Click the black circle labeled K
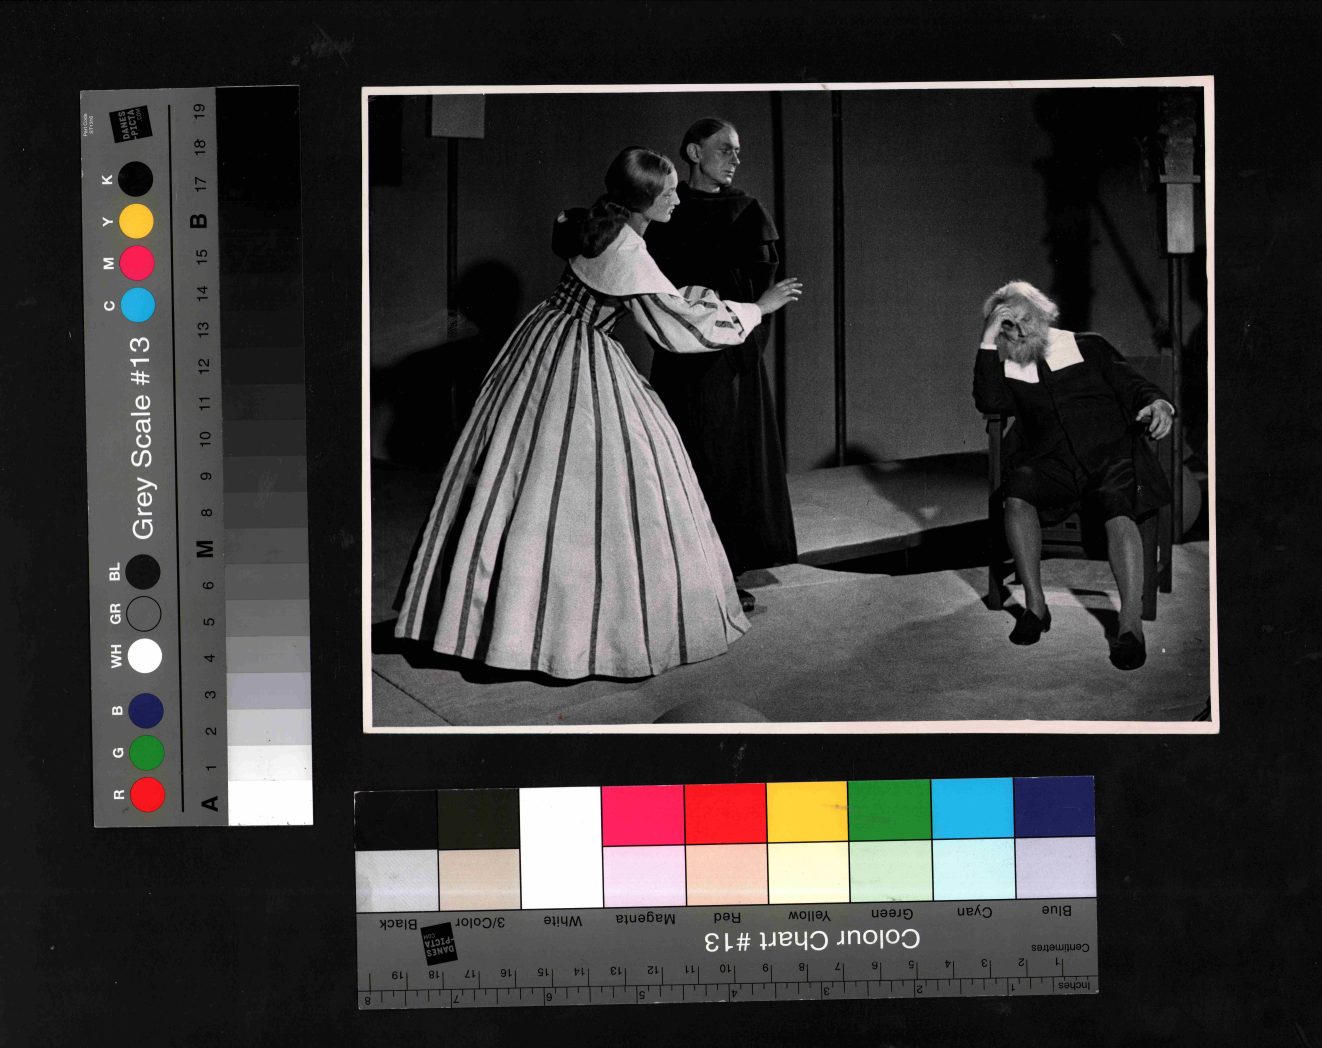This screenshot has height=1048, width=1322. pos(135,179)
